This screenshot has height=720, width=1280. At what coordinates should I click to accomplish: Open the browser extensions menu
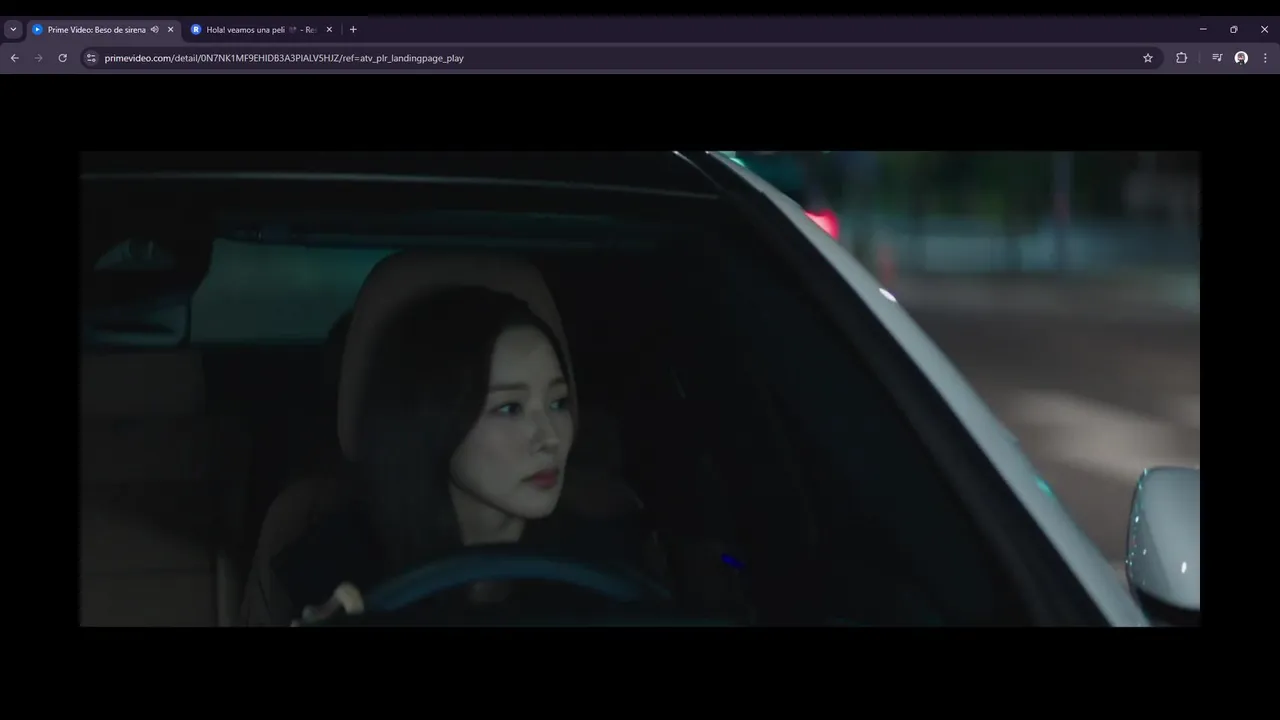[x=1181, y=58]
